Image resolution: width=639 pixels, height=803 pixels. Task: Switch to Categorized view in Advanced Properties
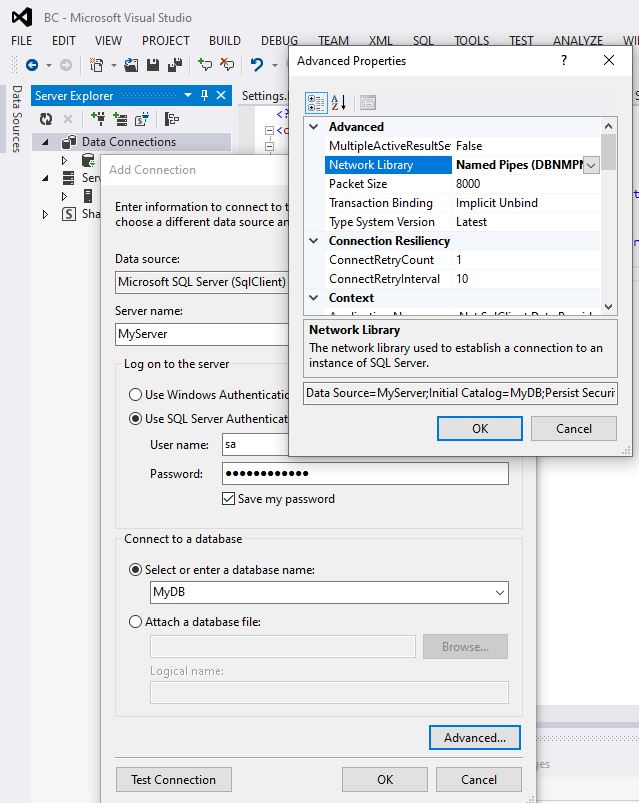[316, 103]
